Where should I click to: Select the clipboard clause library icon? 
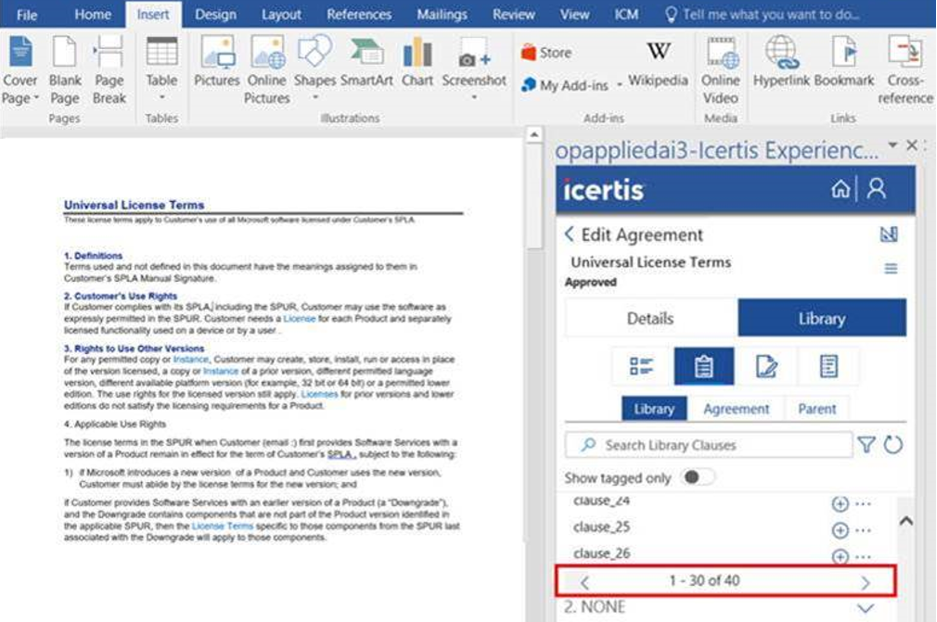(x=703, y=367)
